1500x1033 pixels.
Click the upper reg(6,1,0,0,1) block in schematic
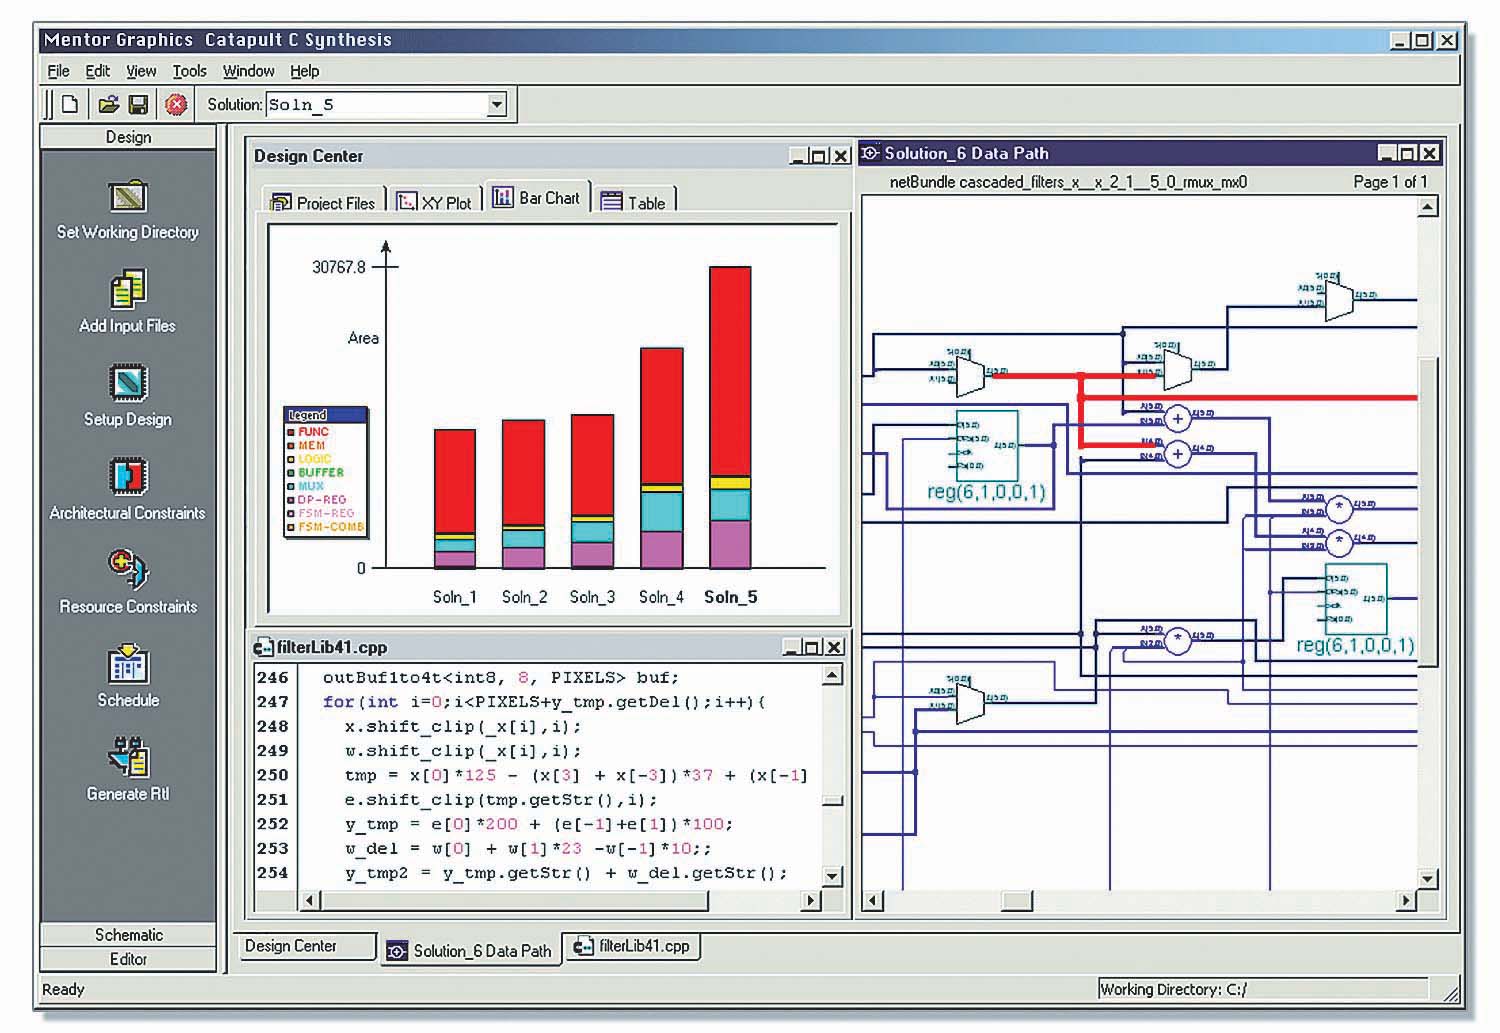(987, 447)
